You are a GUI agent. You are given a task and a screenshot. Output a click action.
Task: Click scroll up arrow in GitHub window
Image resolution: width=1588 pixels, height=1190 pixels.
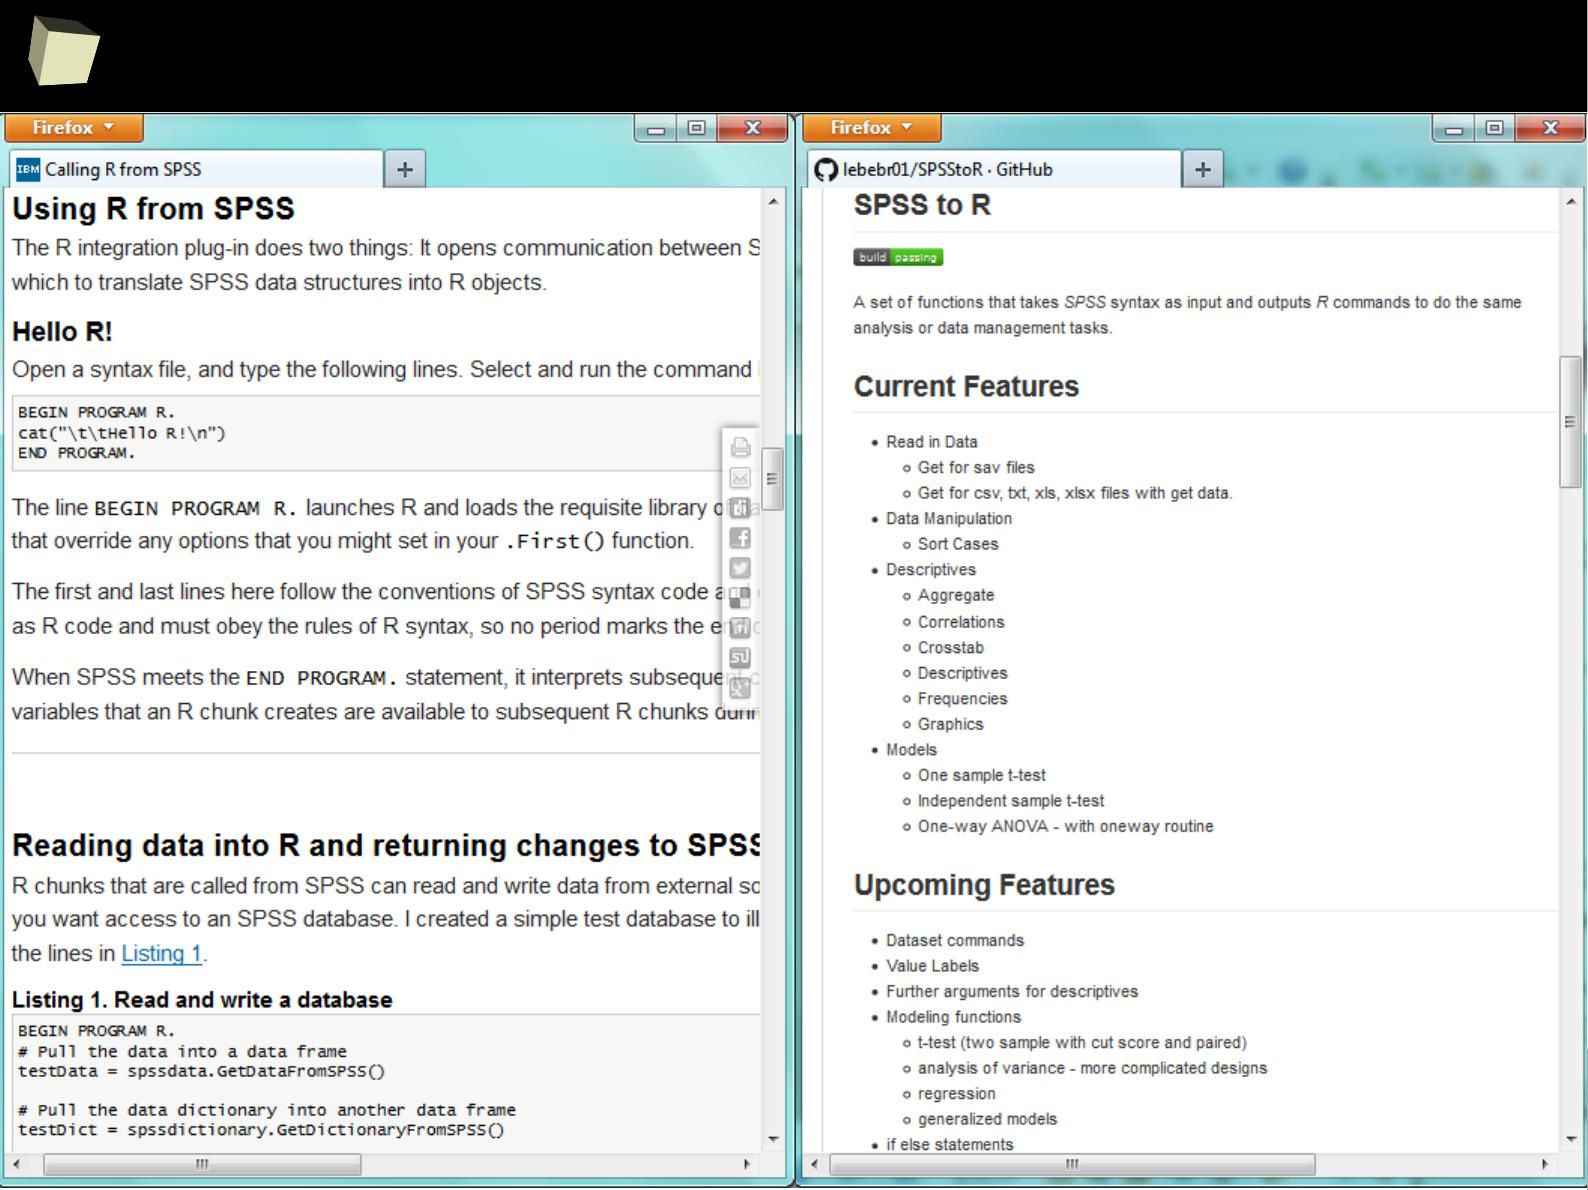[x=1571, y=201]
